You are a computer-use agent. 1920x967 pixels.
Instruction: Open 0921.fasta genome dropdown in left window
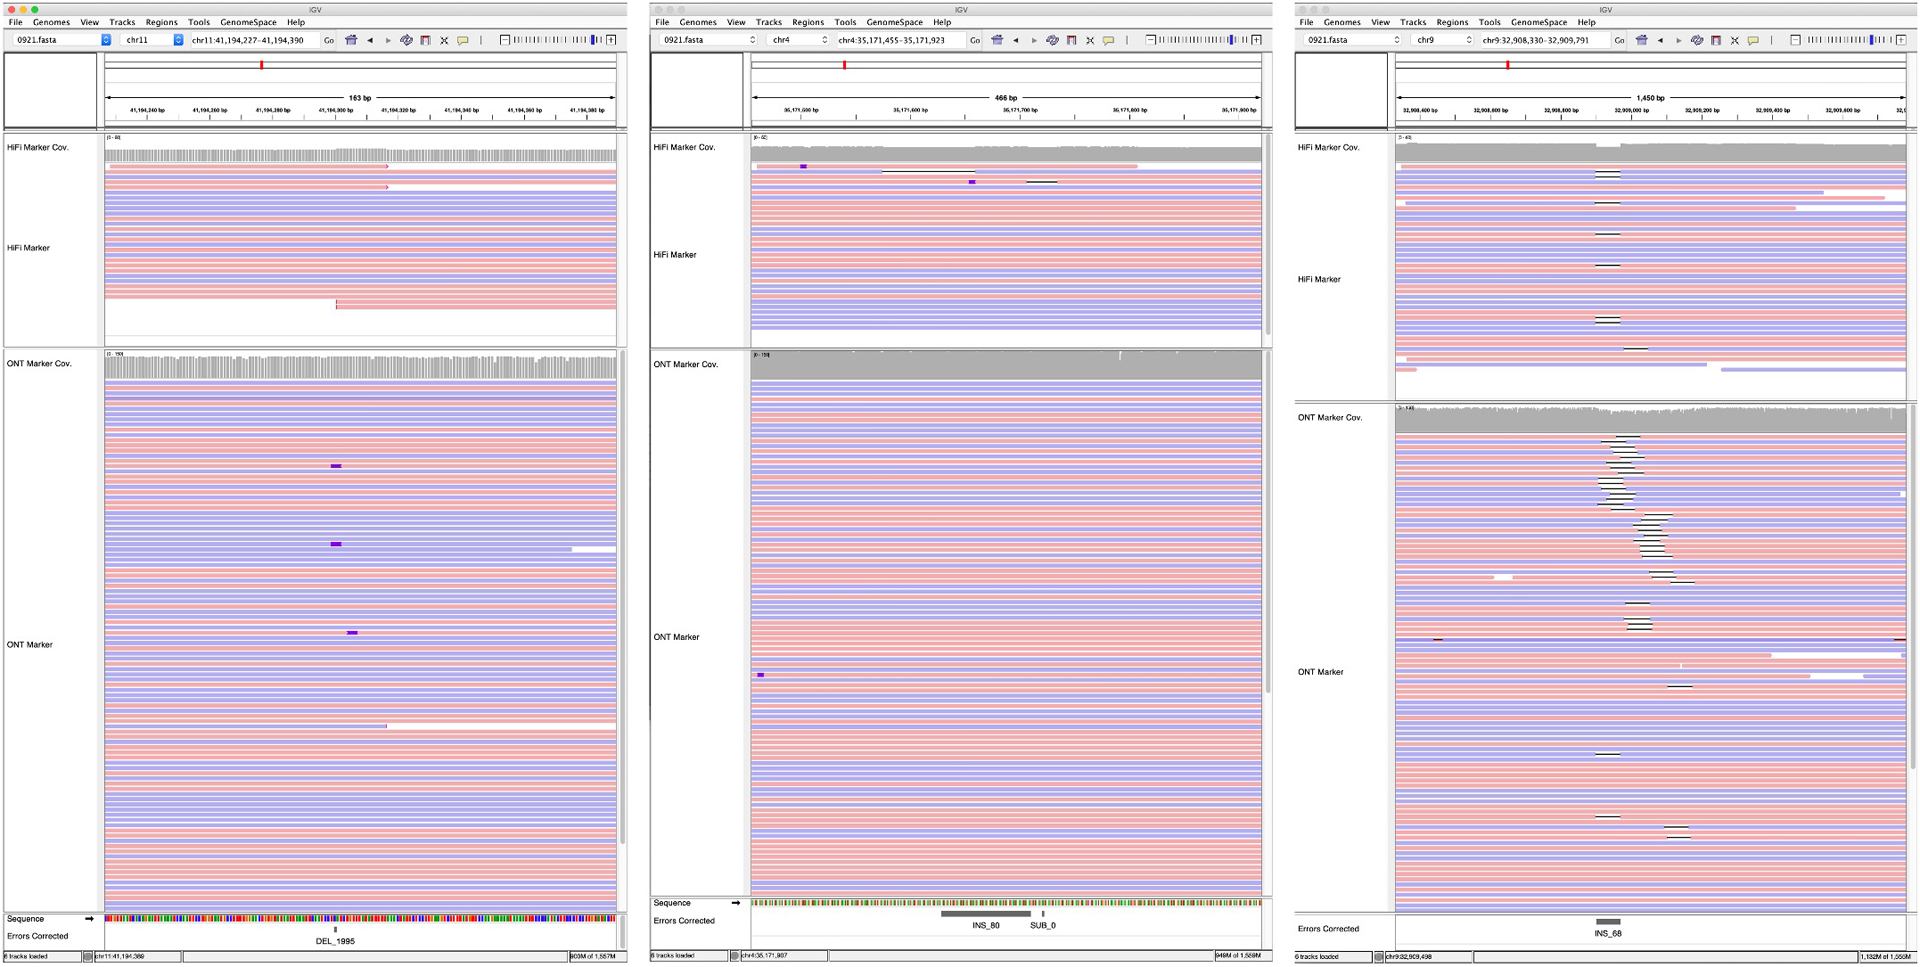tap(60, 40)
